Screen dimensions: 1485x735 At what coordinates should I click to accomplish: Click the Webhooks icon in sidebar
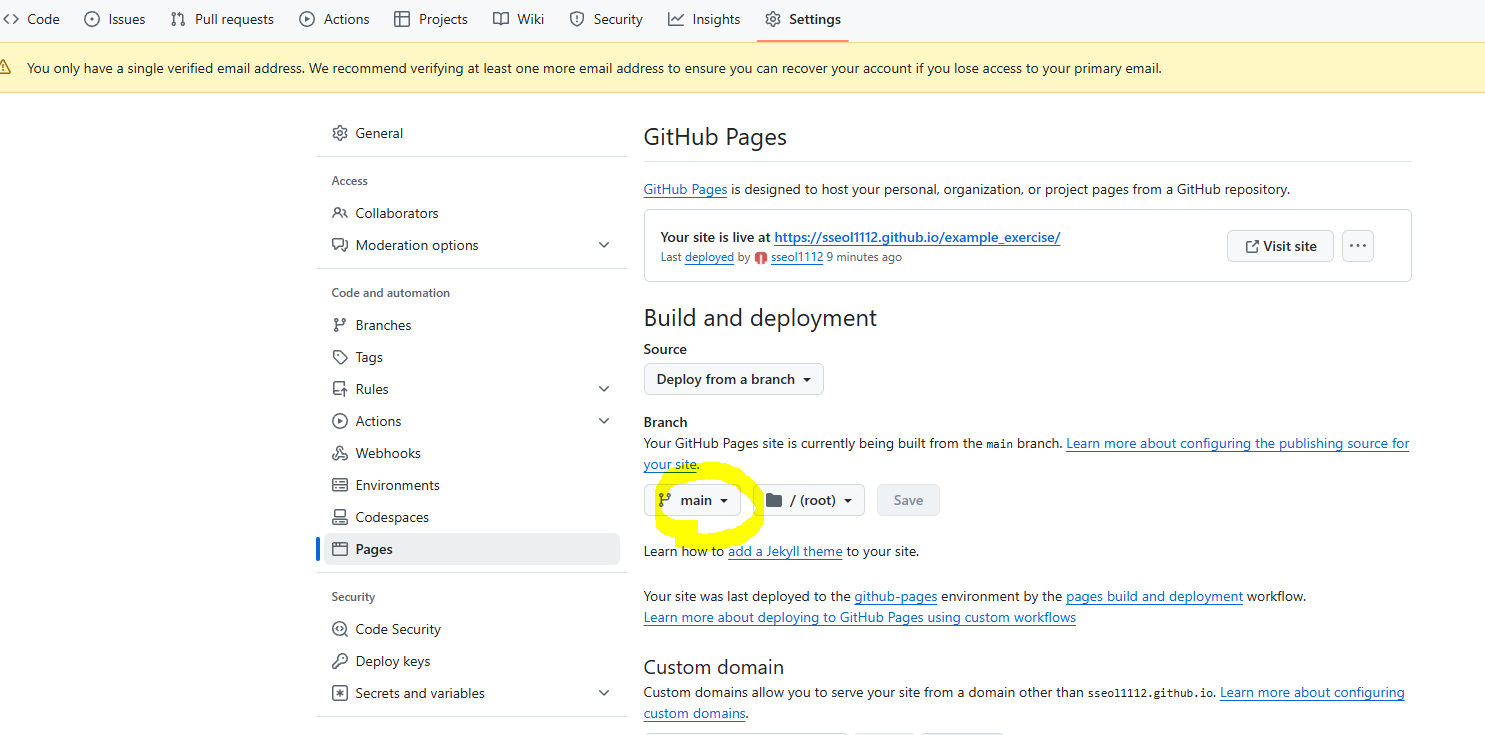340,453
